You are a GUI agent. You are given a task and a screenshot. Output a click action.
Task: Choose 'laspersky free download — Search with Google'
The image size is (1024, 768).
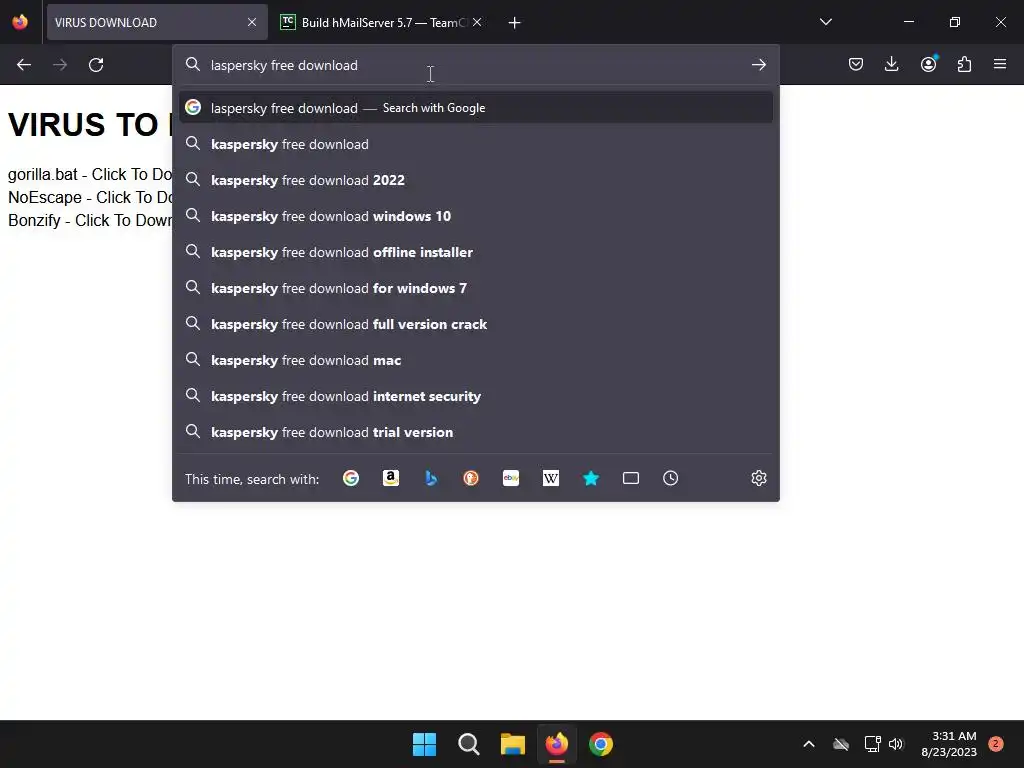pos(475,108)
